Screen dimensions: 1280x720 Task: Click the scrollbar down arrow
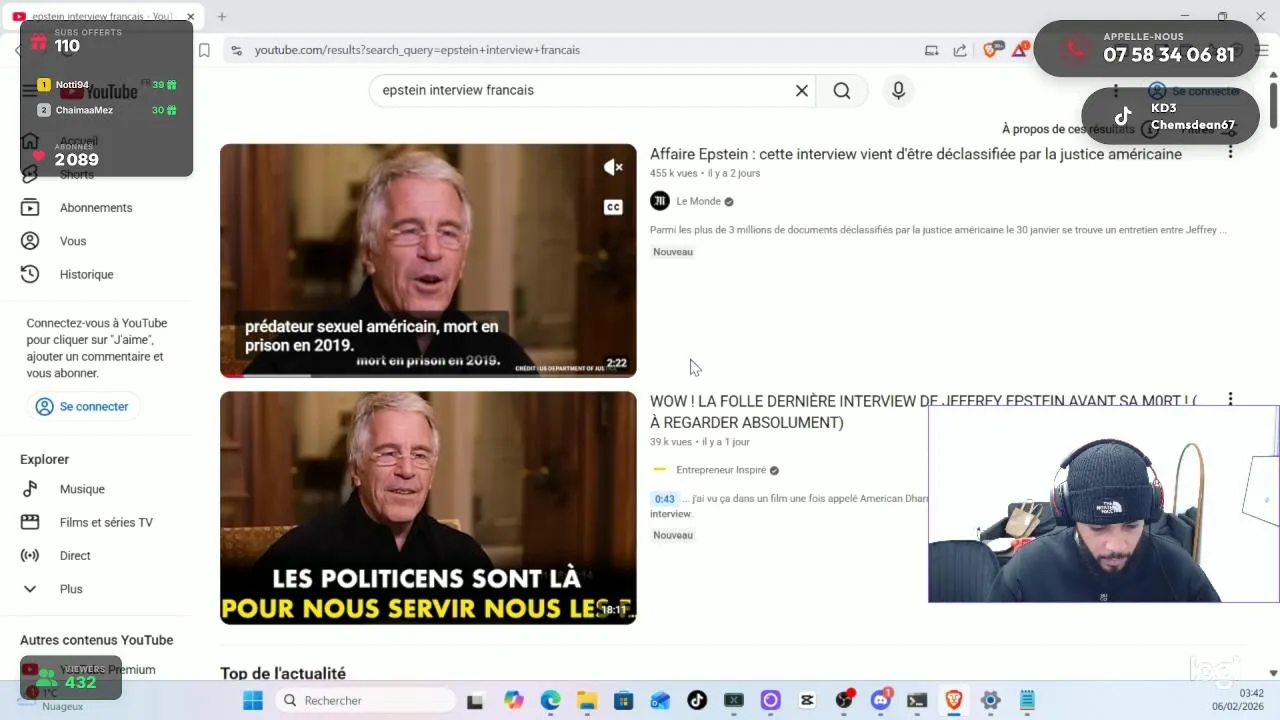click(1273, 674)
